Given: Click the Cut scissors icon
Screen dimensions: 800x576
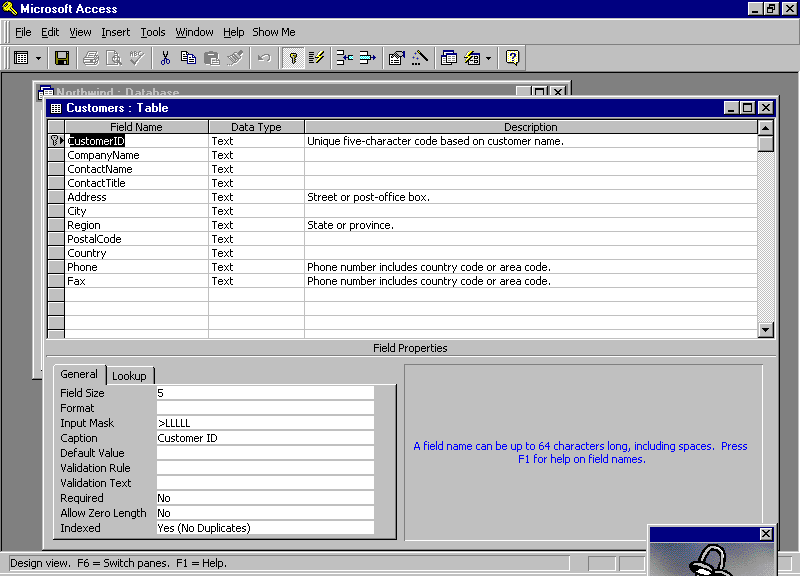Looking at the screenshot, I should pyautogui.click(x=165, y=58).
